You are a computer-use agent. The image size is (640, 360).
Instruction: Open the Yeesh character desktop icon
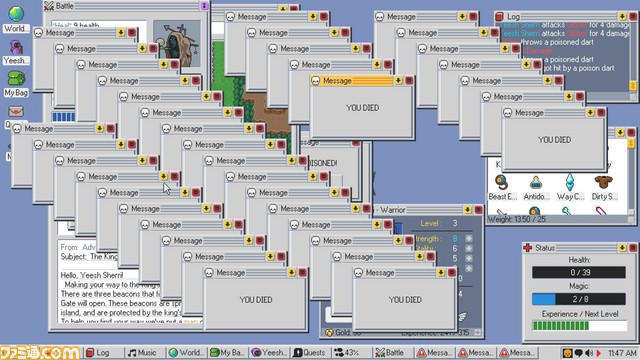pos(16,52)
